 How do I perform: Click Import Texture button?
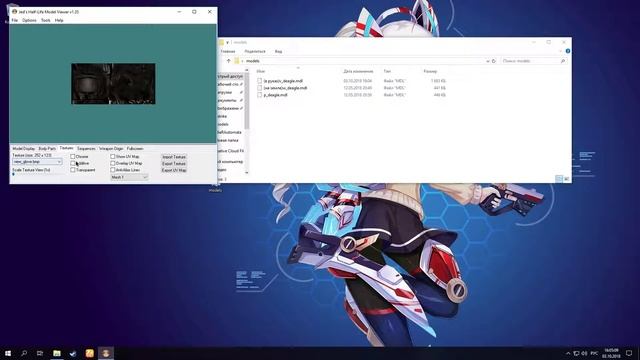point(174,157)
